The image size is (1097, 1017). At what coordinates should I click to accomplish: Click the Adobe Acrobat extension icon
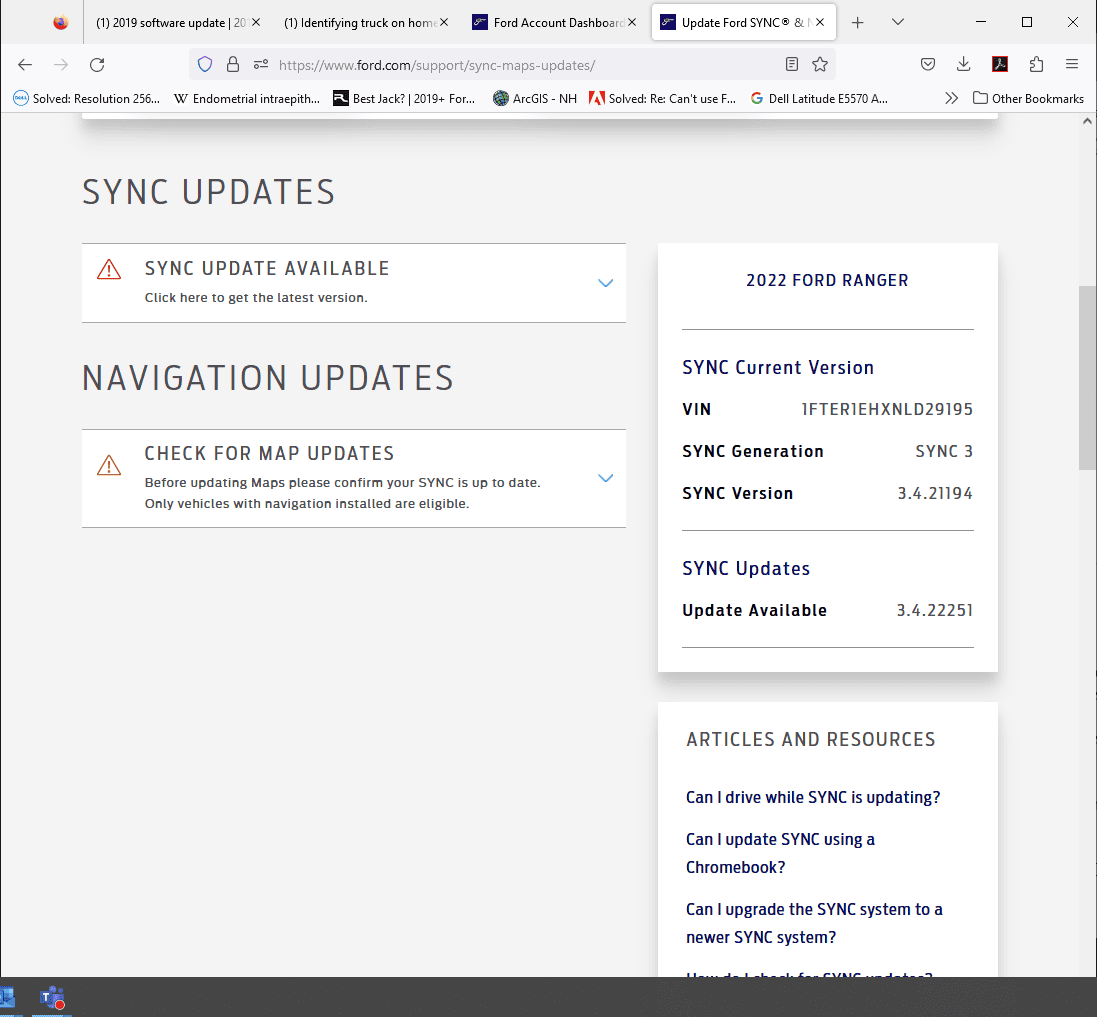[1000, 65]
